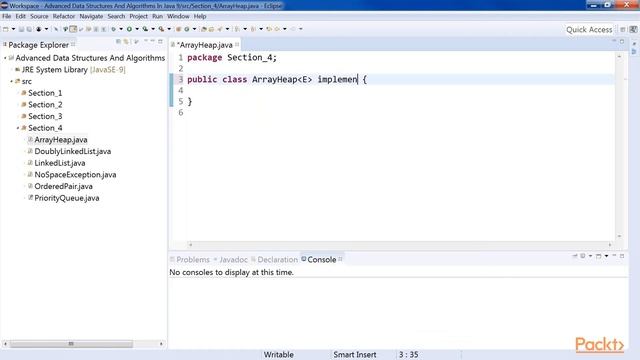640x360 pixels.
Task: Select DoublyLinkedList.java in the tree
Action: coord(73,151)
